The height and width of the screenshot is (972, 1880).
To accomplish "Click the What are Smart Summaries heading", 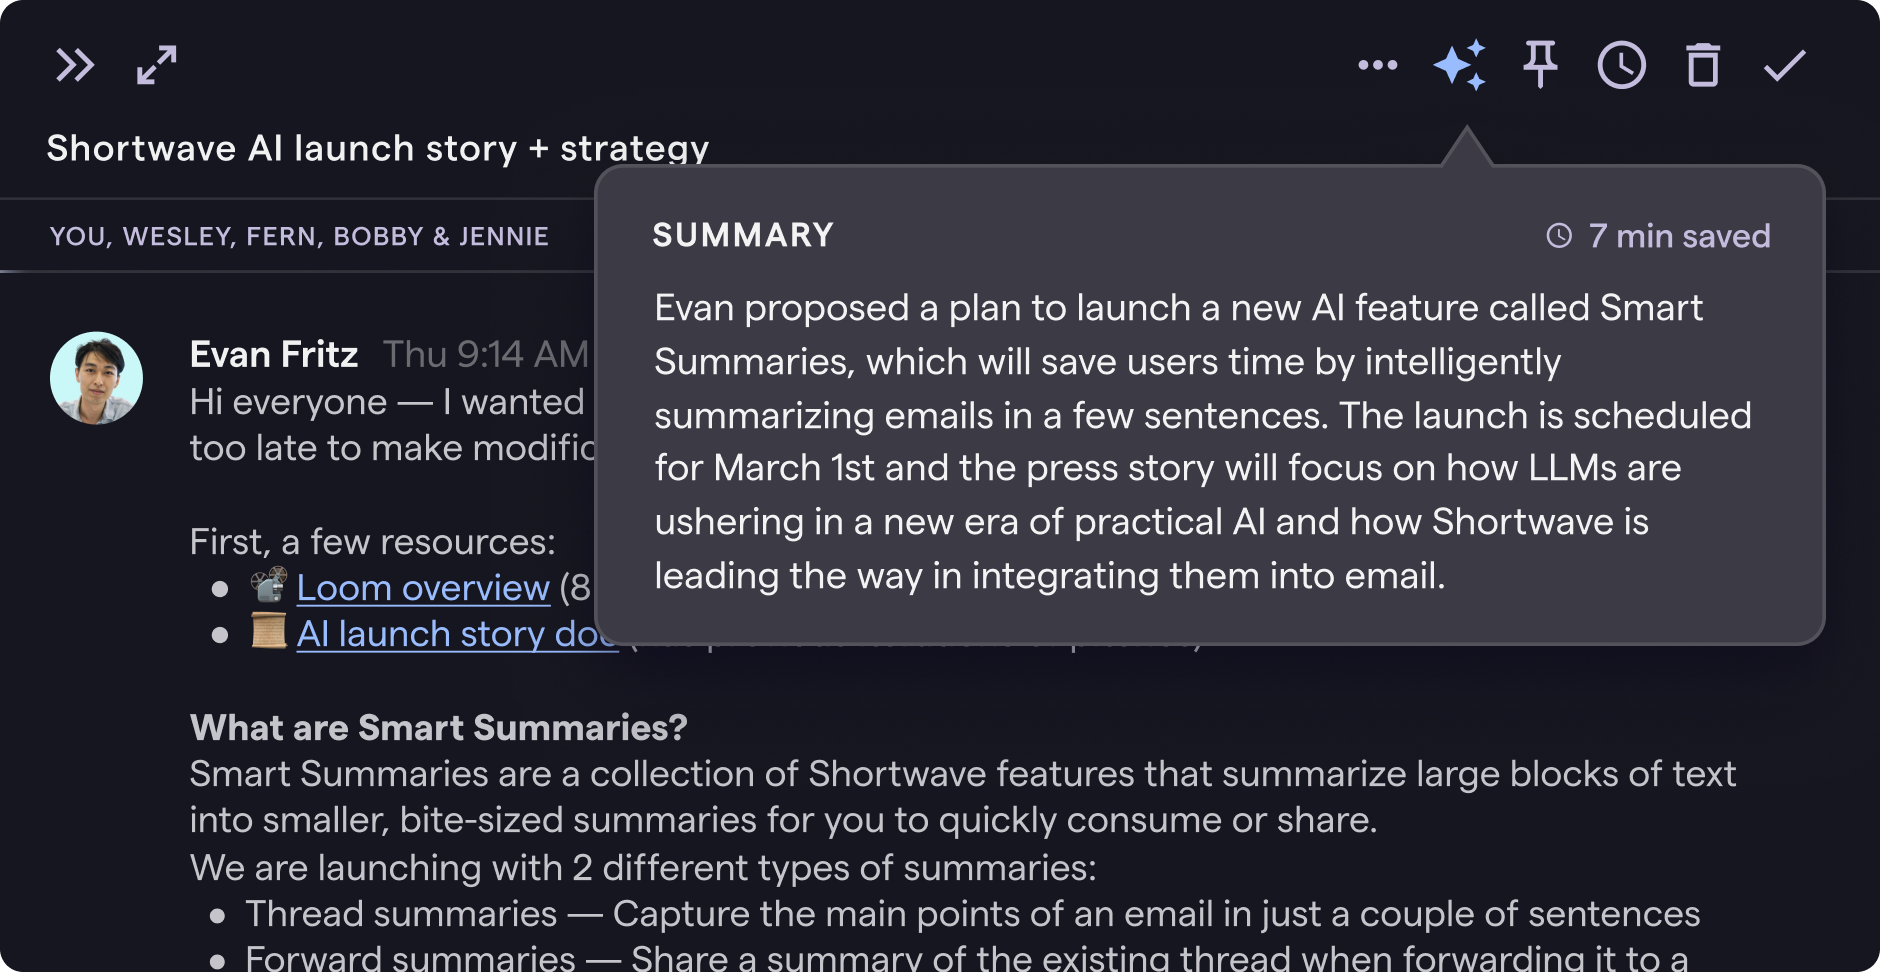I will click(x=439, y=727).
